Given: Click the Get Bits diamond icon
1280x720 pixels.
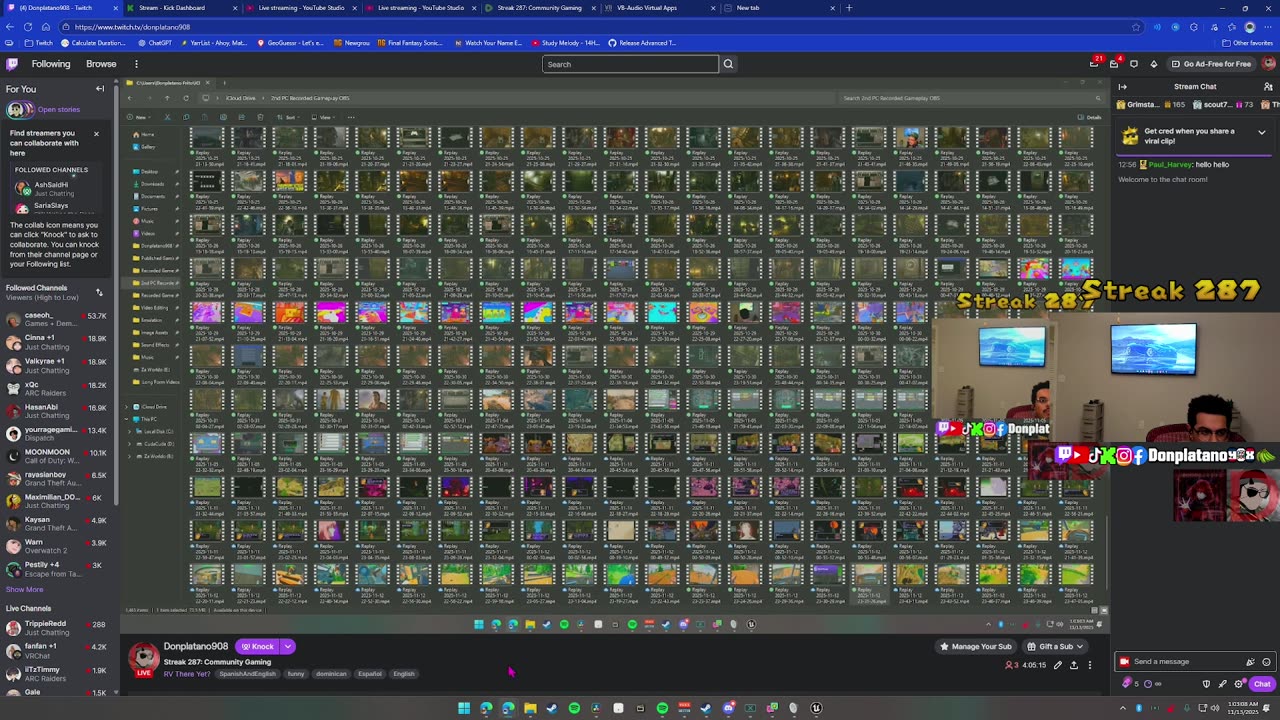Looking at the screenshot, I should [1153, 64].
